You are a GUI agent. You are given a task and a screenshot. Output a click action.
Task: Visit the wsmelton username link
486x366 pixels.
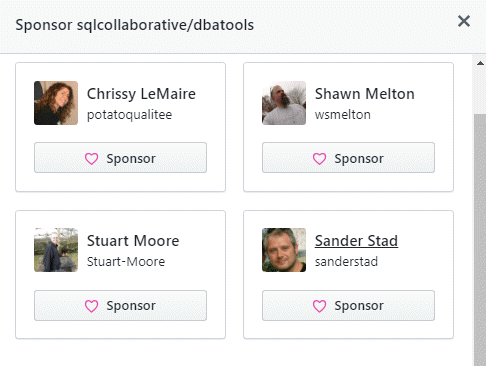(x=343, y=115)
